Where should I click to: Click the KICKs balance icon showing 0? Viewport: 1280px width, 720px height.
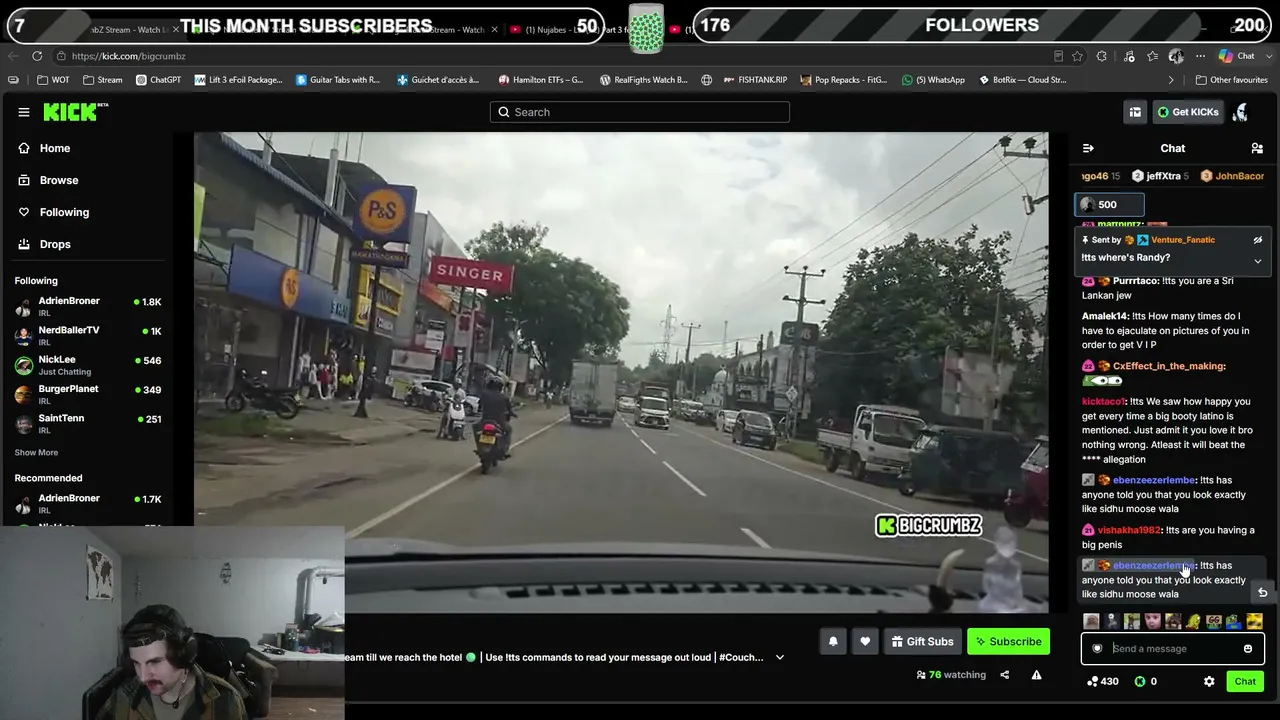click(x=1139, y=682)
